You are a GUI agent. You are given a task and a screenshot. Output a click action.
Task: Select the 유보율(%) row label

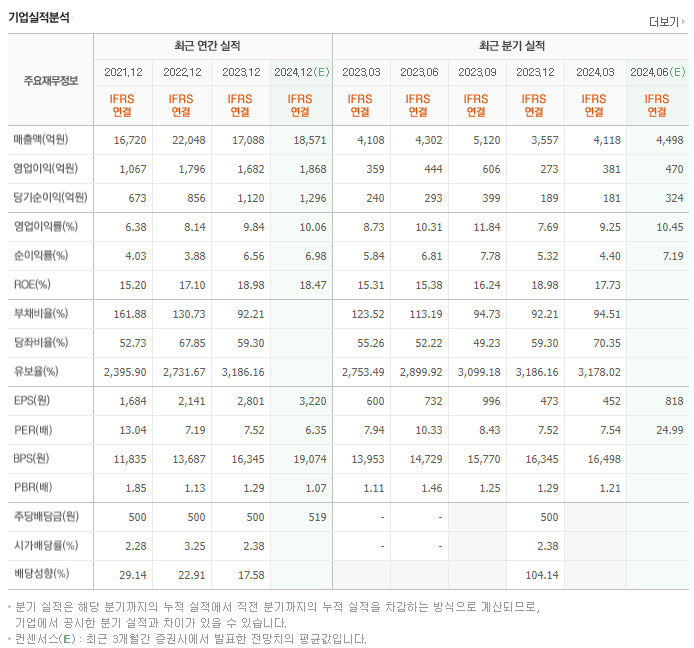pos(36,371)
